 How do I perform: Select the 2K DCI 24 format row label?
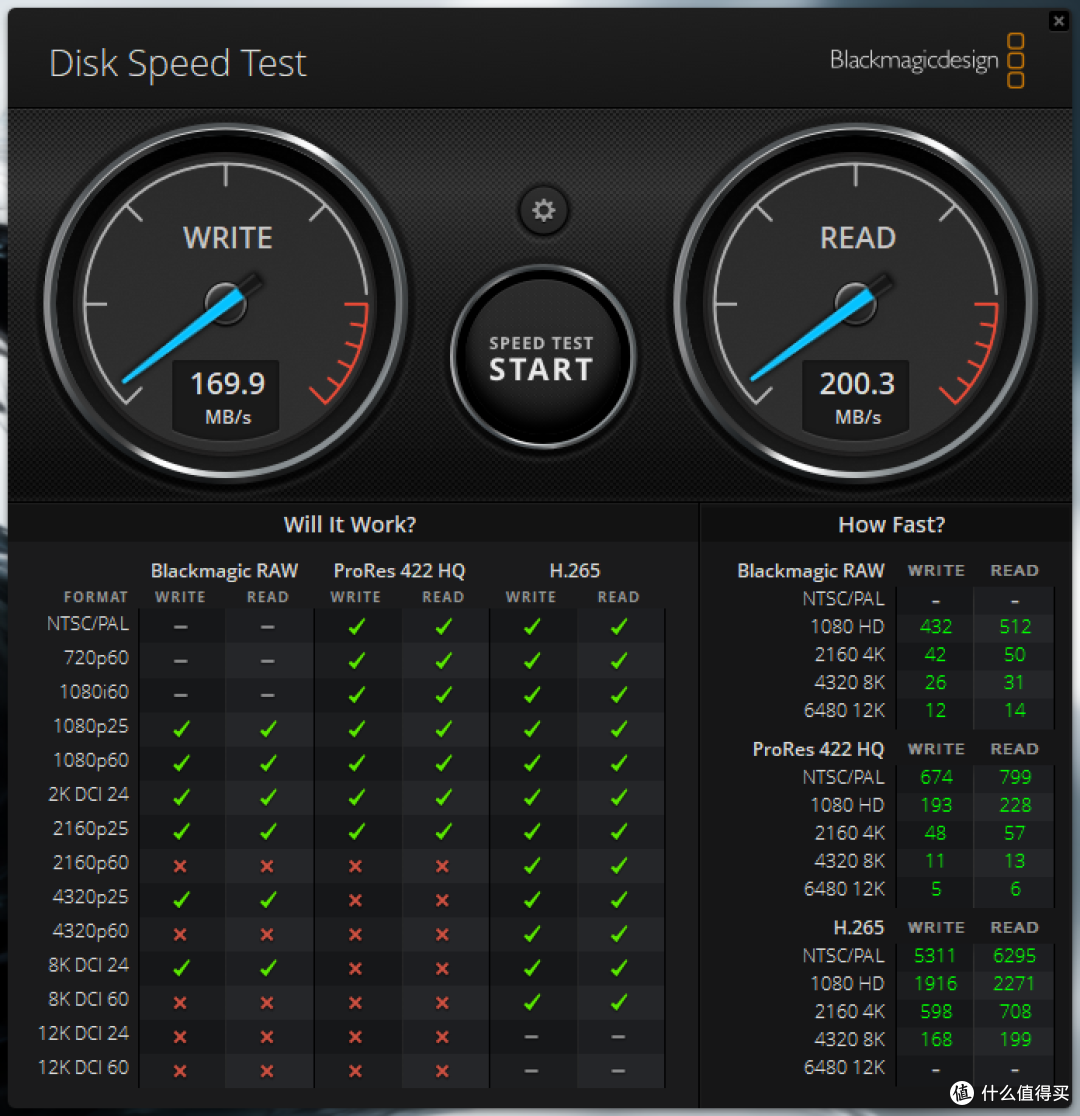click(88, 794)
